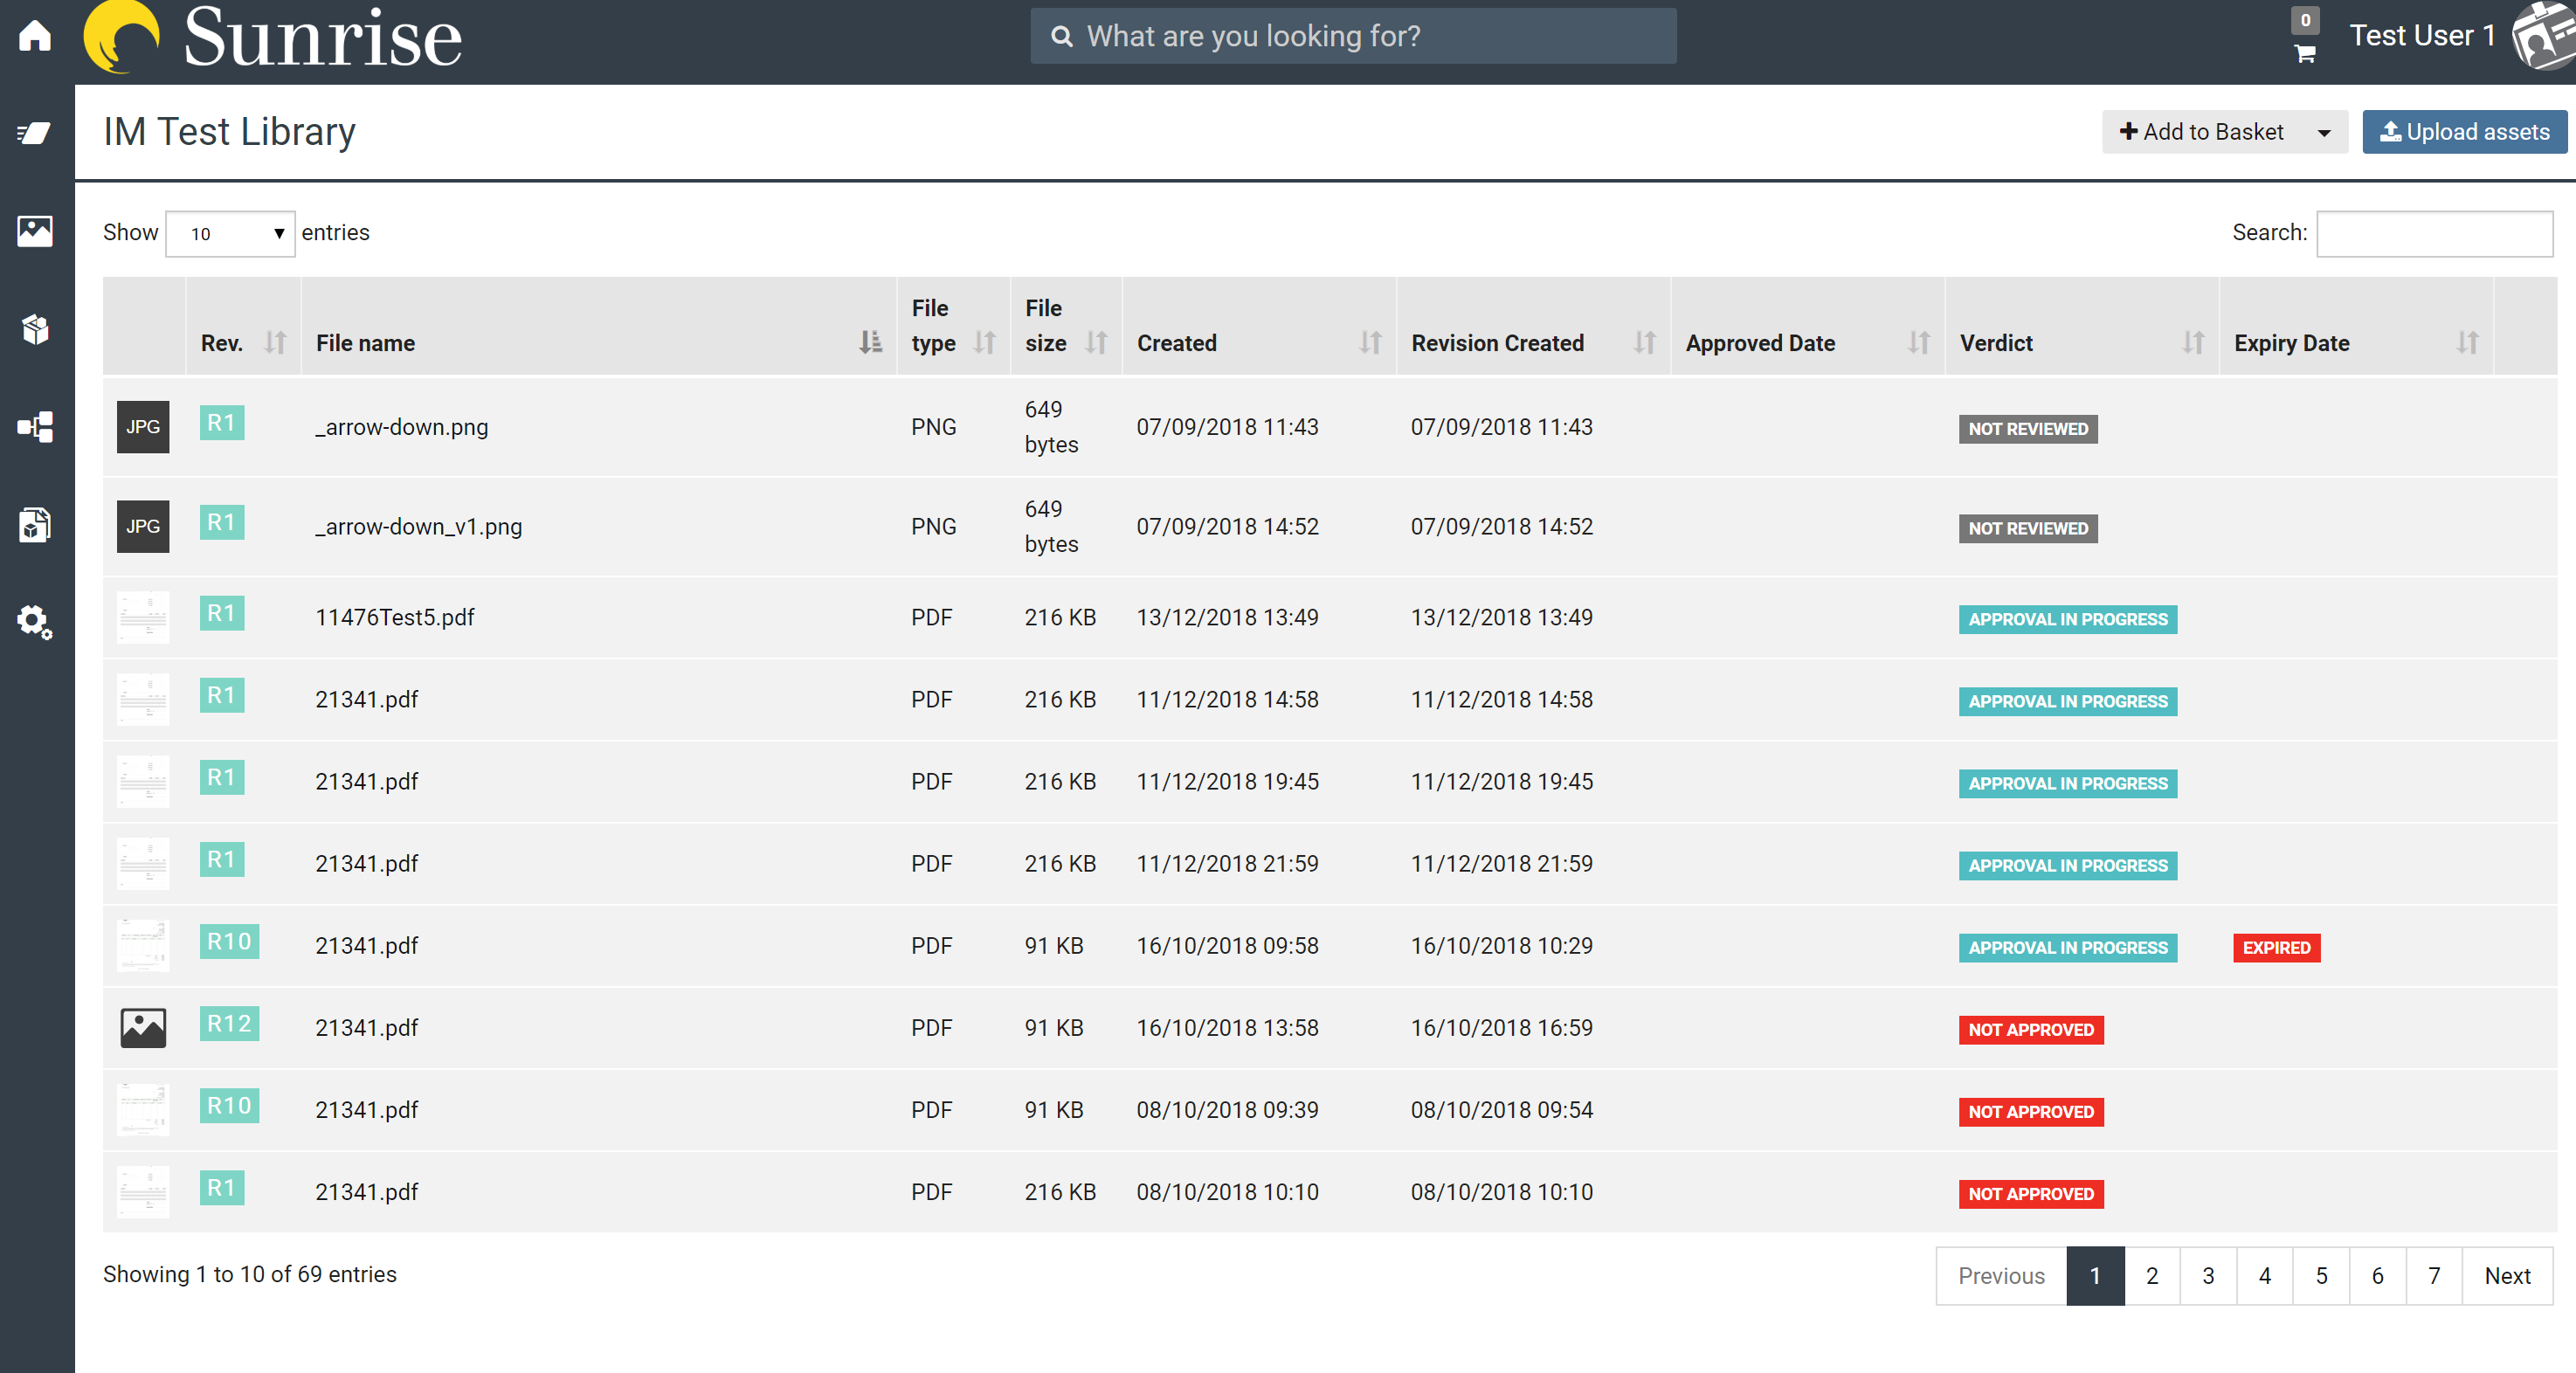Open the image library sidebar icon
Viewport: 2576px width, 1373px height.
point(35,231)
